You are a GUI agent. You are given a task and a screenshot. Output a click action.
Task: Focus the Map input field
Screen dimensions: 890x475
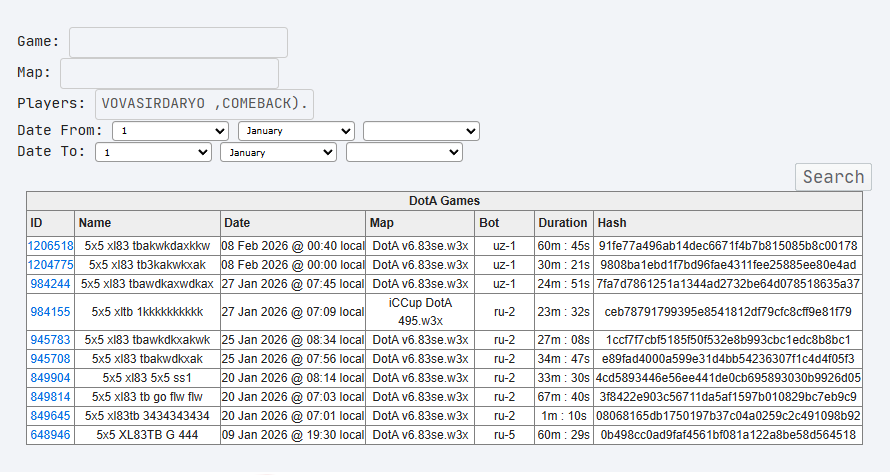(x=169, y=73)
